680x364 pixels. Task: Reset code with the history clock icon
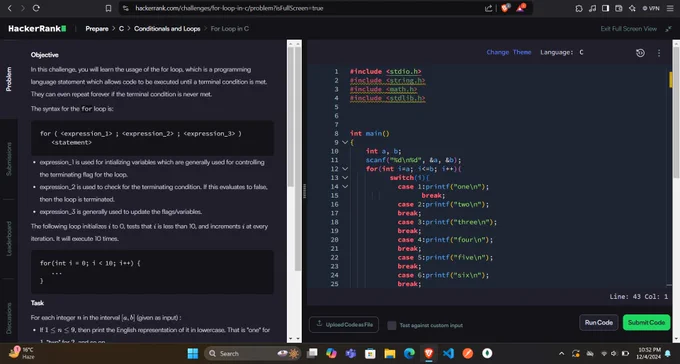pos(640,52)
